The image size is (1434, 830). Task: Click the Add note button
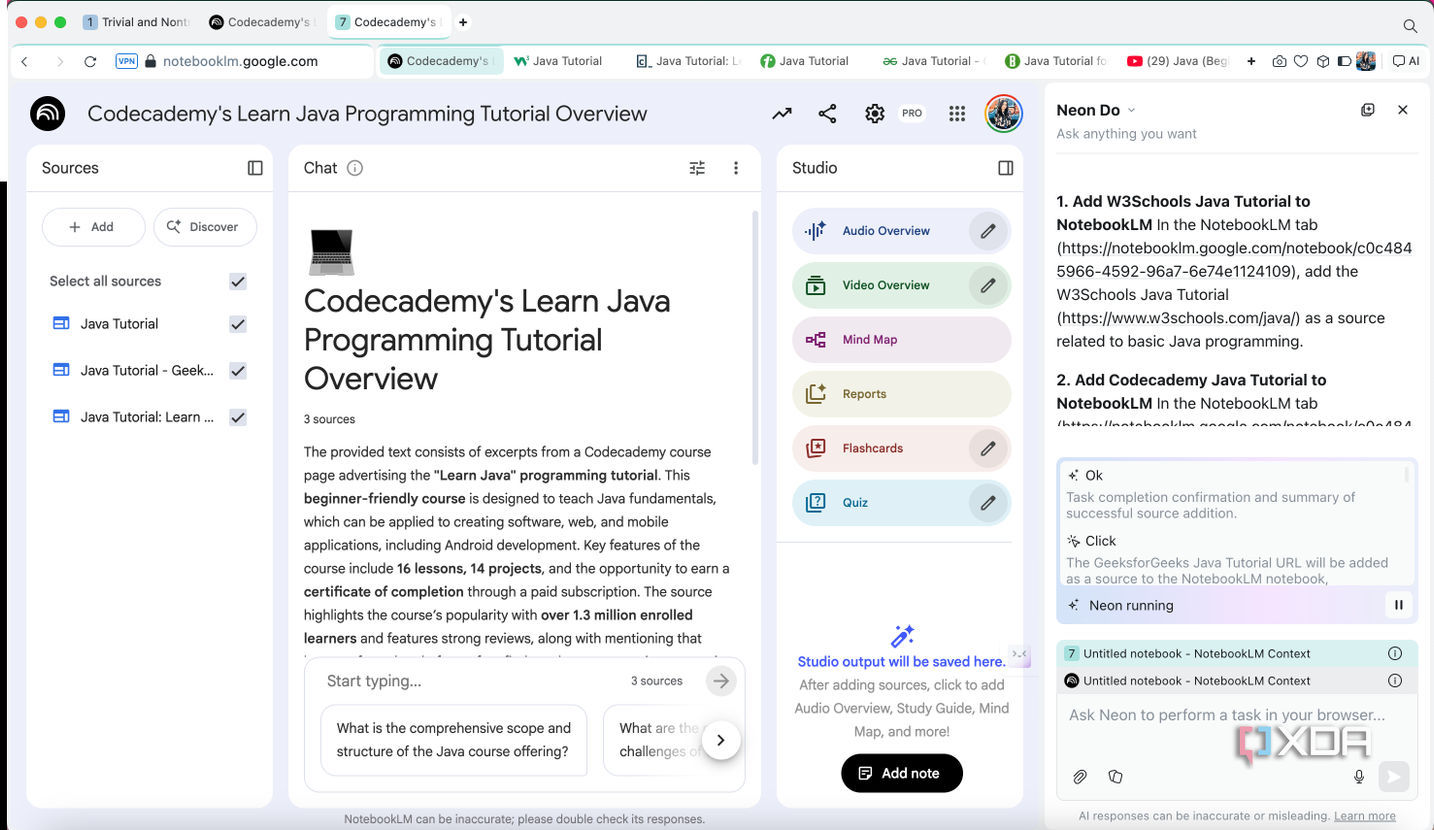pos(902,773)
